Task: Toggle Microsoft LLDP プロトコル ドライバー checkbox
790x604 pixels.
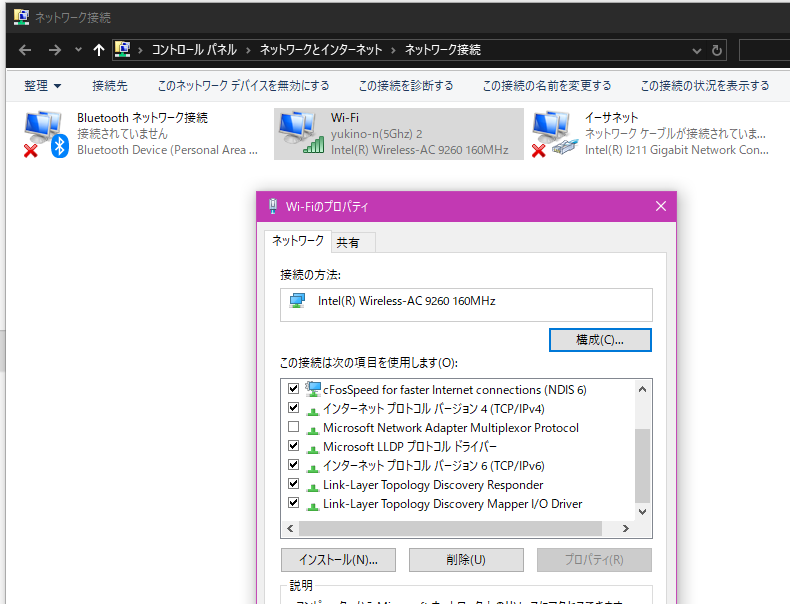Action: click(x=293, y=446)
